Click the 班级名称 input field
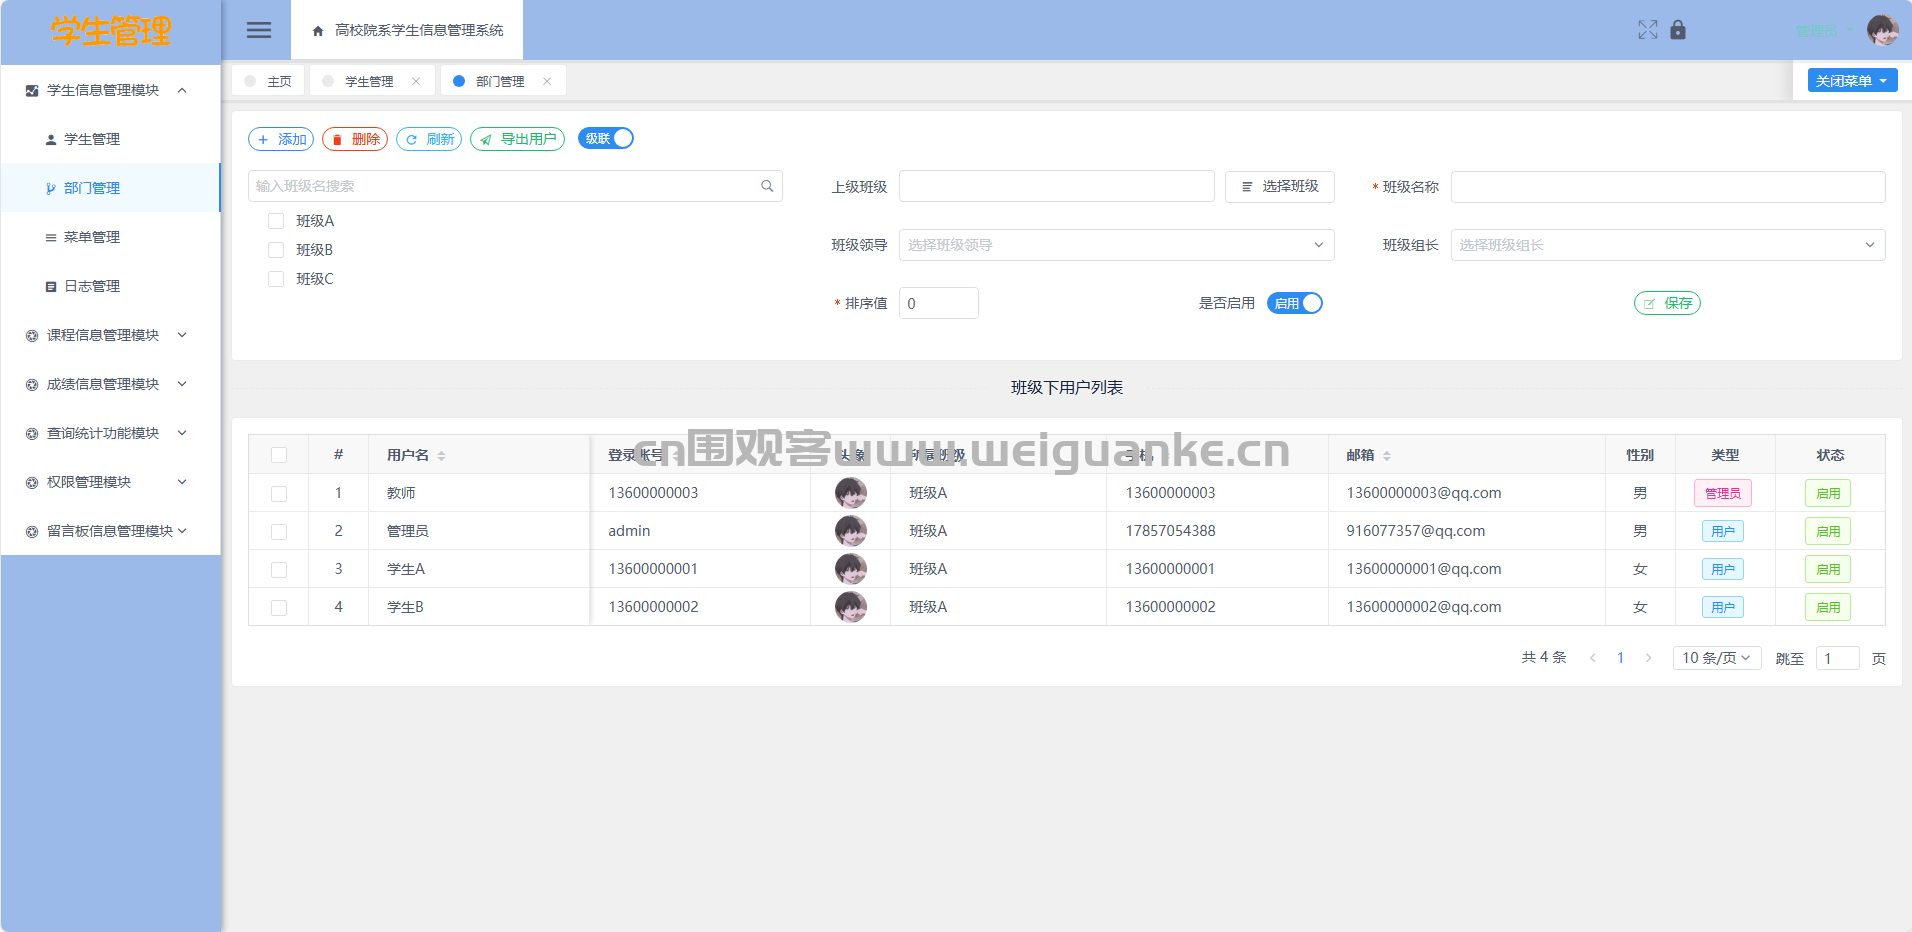Image resolution: width=1912 pixels, height=932 pixels. 1667,187
